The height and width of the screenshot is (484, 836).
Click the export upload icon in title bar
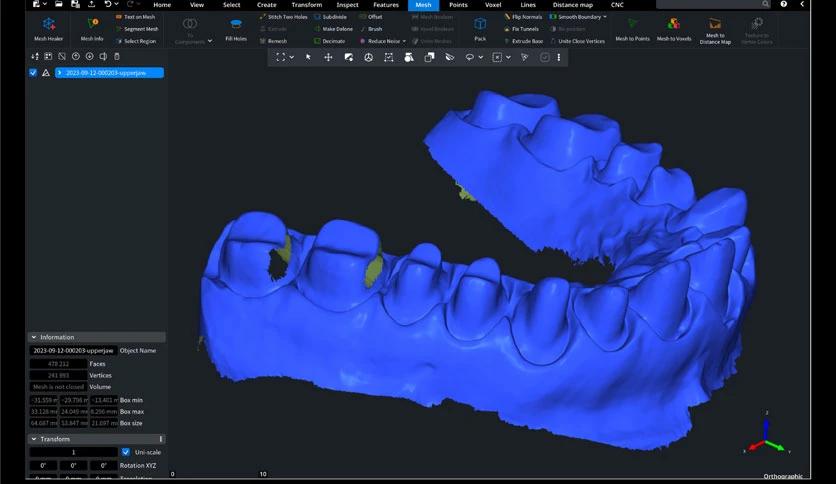click(x=92, y=4)
